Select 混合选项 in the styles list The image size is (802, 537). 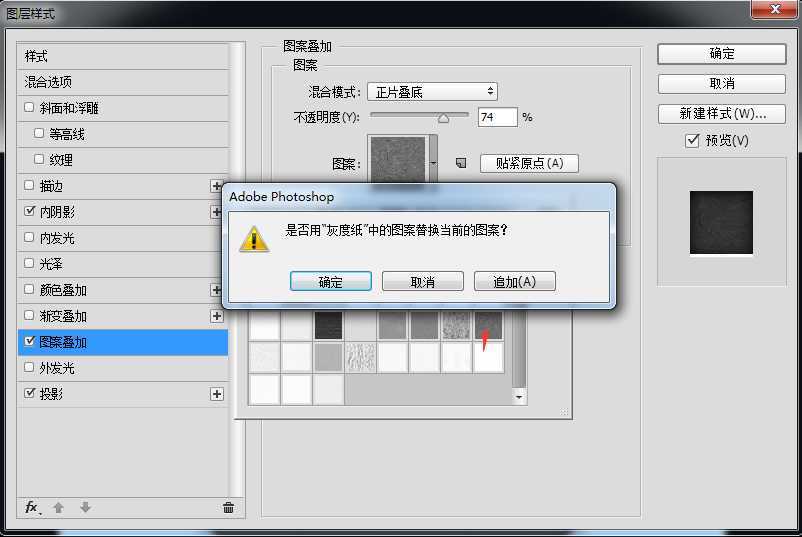coord(48,82)
